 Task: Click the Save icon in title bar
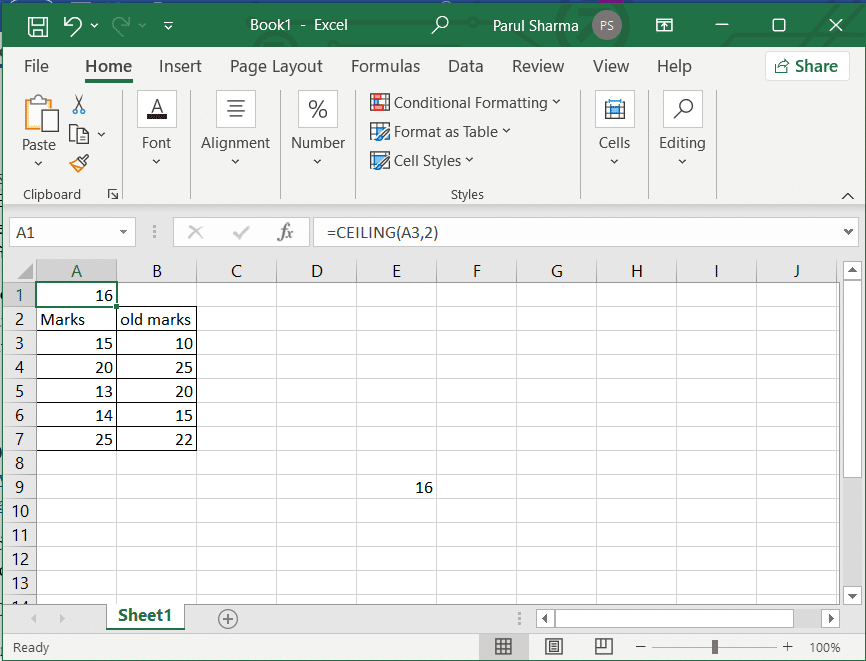[x=38, y=25]
